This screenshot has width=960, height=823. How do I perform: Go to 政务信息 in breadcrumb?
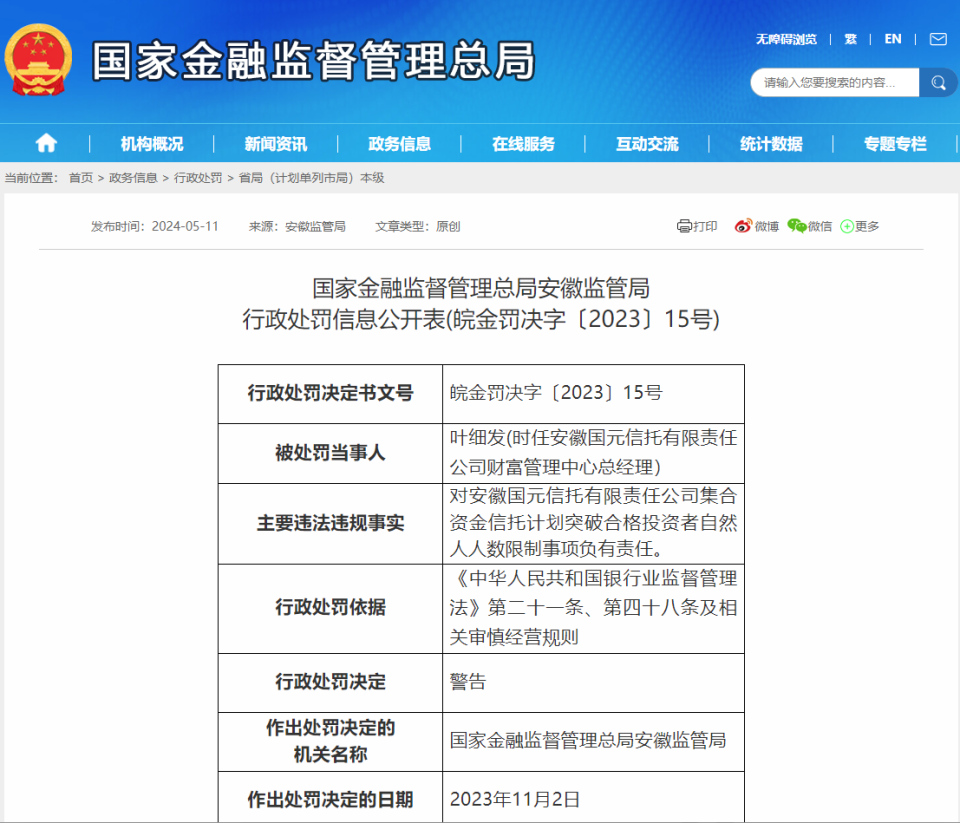click(x=133, y=178)
